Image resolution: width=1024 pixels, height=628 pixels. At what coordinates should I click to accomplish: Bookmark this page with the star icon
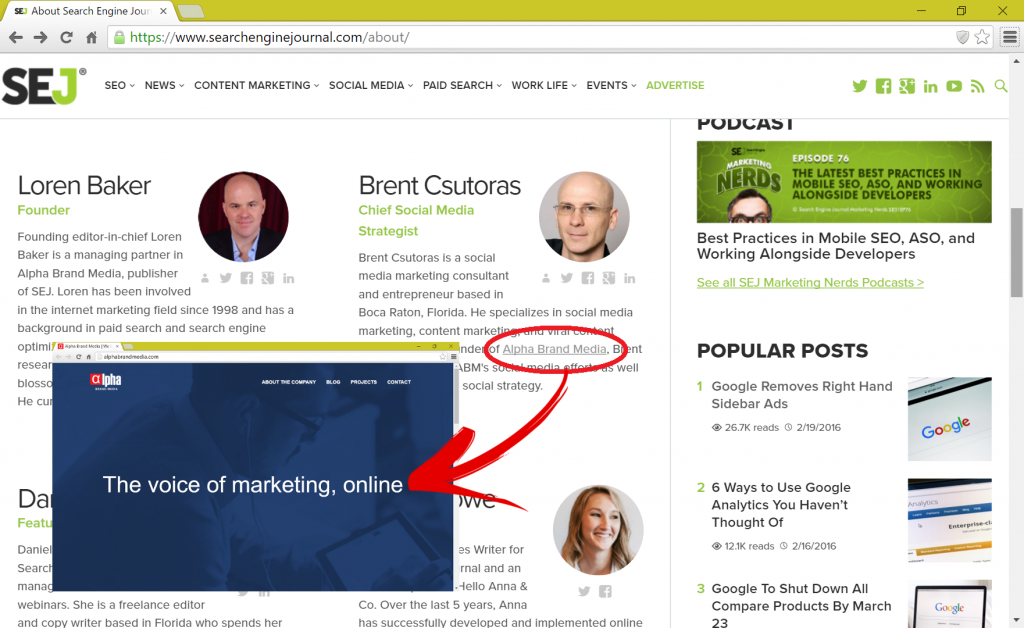pos(982,37)
